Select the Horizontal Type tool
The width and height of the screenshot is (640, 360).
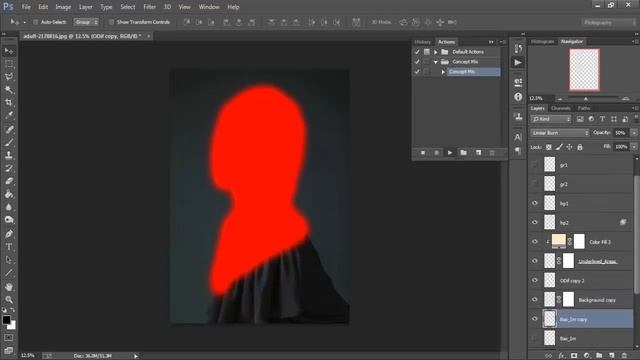point(9,247)
